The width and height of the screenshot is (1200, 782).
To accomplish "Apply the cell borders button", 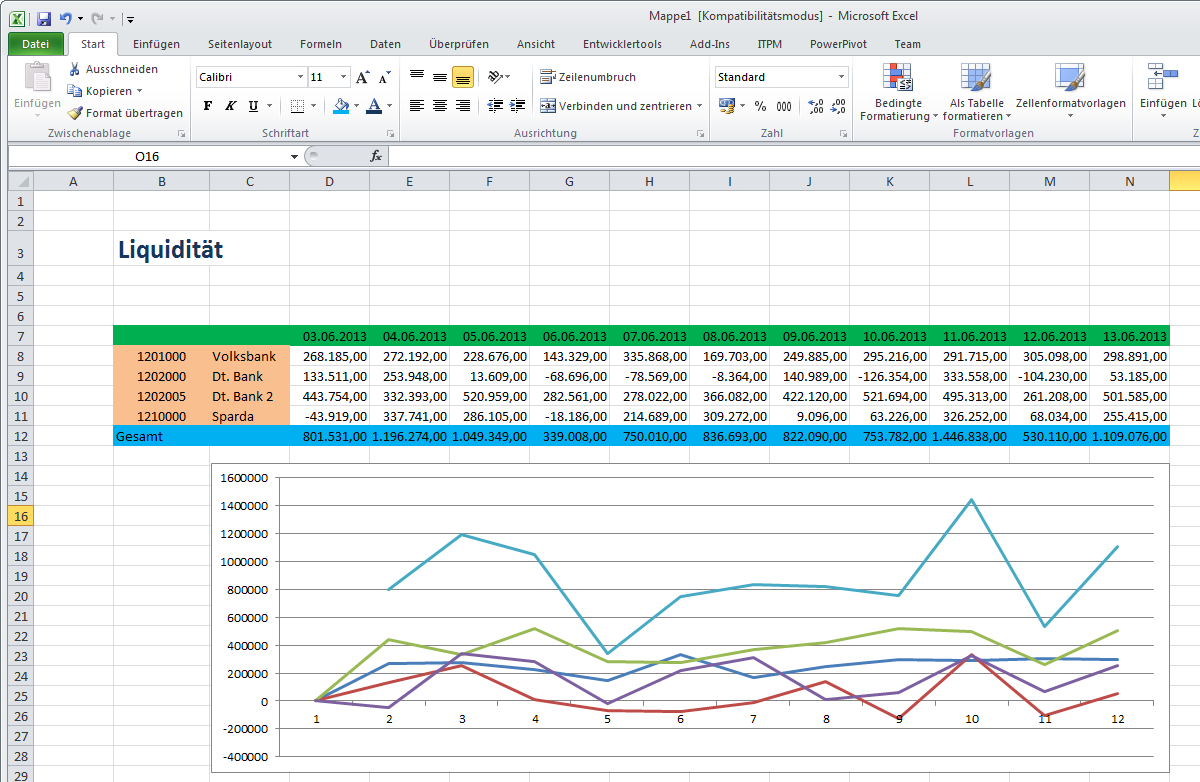I will [297, 106].
